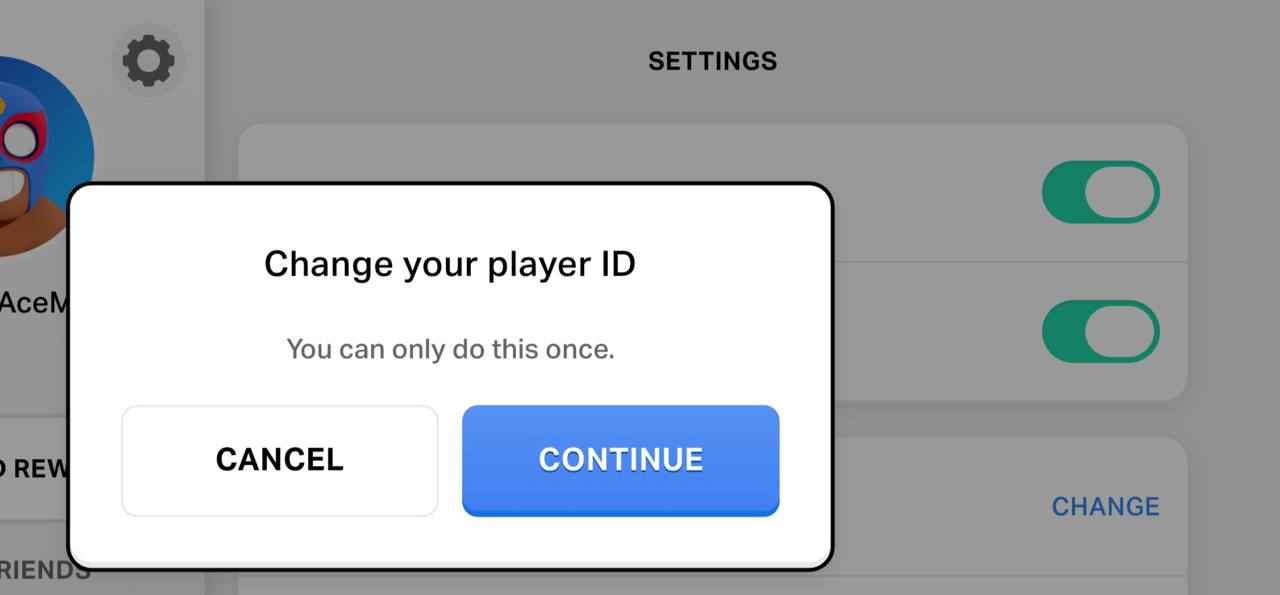Tap the partially visible row beneath CHANGE
Viewport: 1280px width, 595px height.
1000,586
